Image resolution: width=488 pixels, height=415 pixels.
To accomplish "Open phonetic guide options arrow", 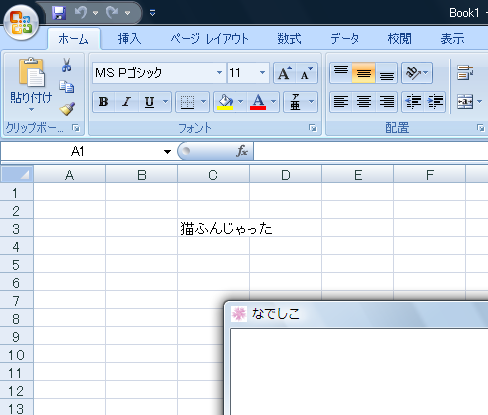I will point(312,102).
